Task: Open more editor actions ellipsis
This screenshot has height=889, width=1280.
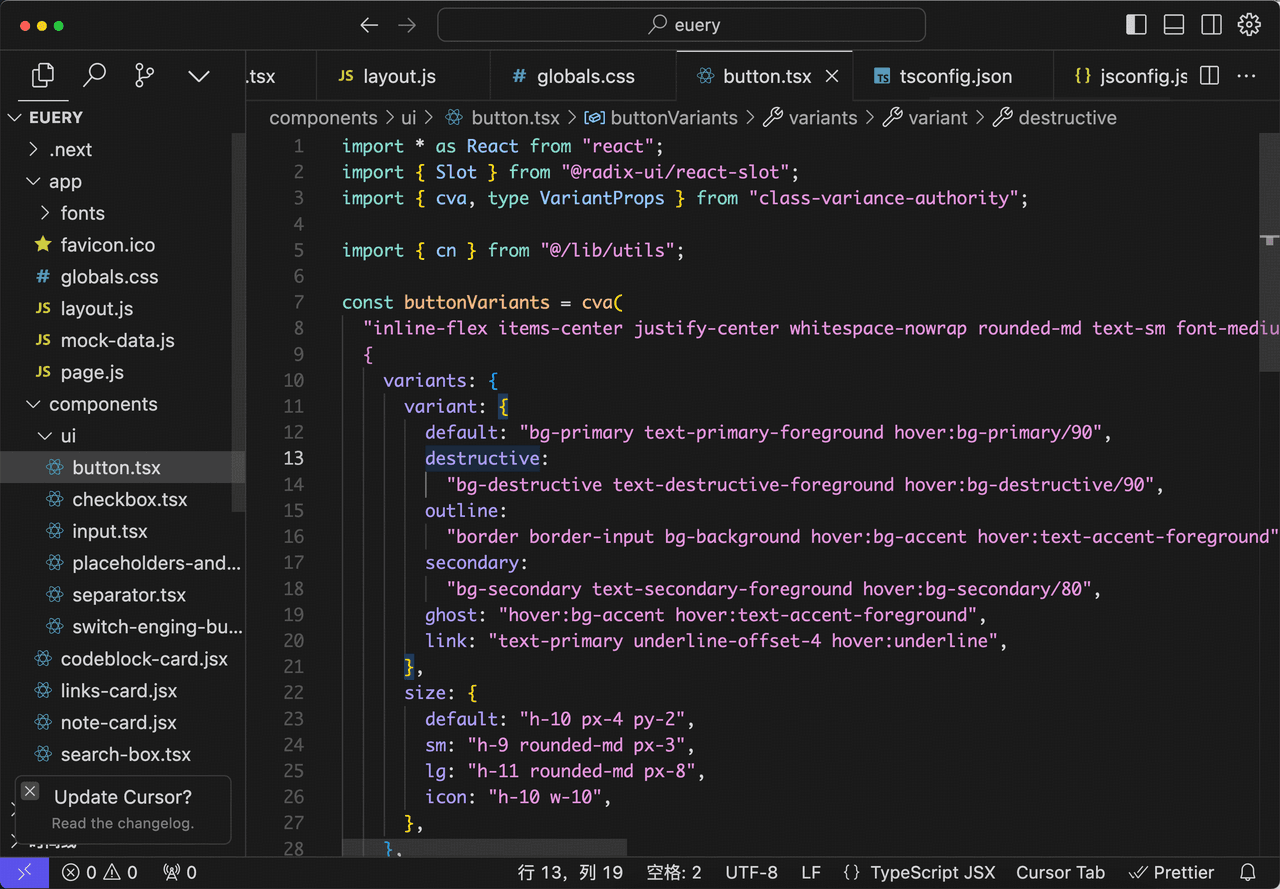Action: coord(1247,76)
